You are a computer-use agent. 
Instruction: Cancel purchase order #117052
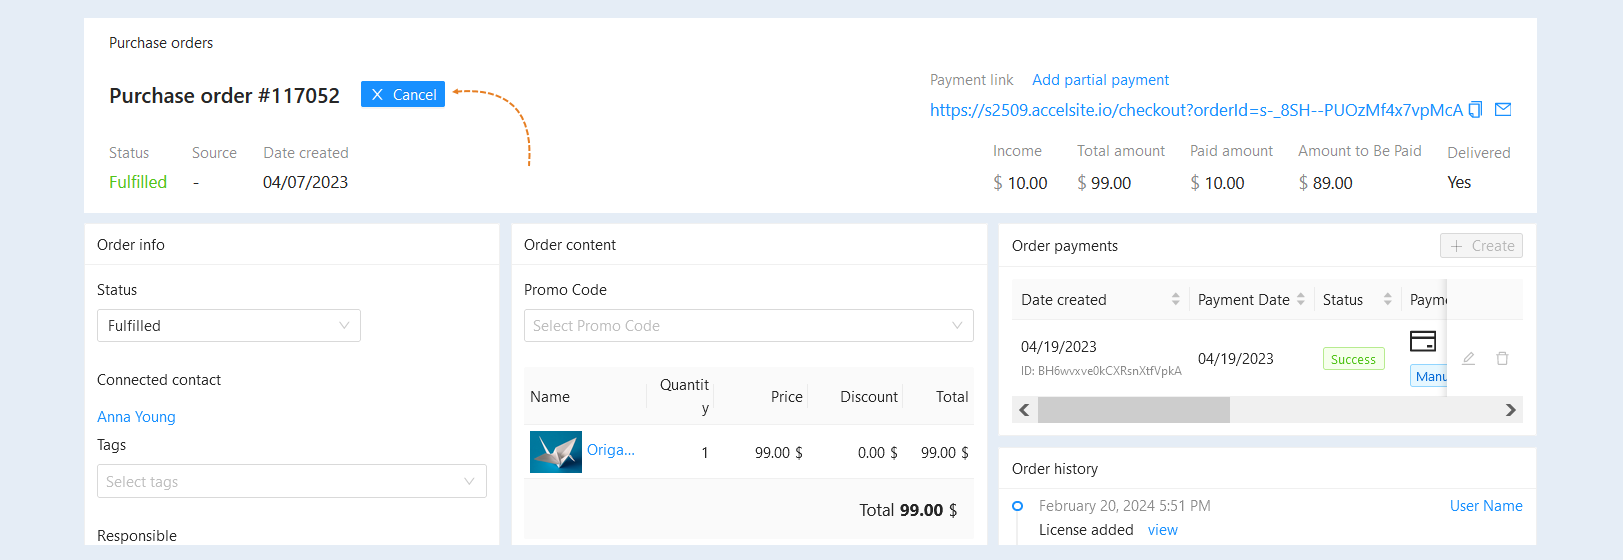click(x=403, y=94)
